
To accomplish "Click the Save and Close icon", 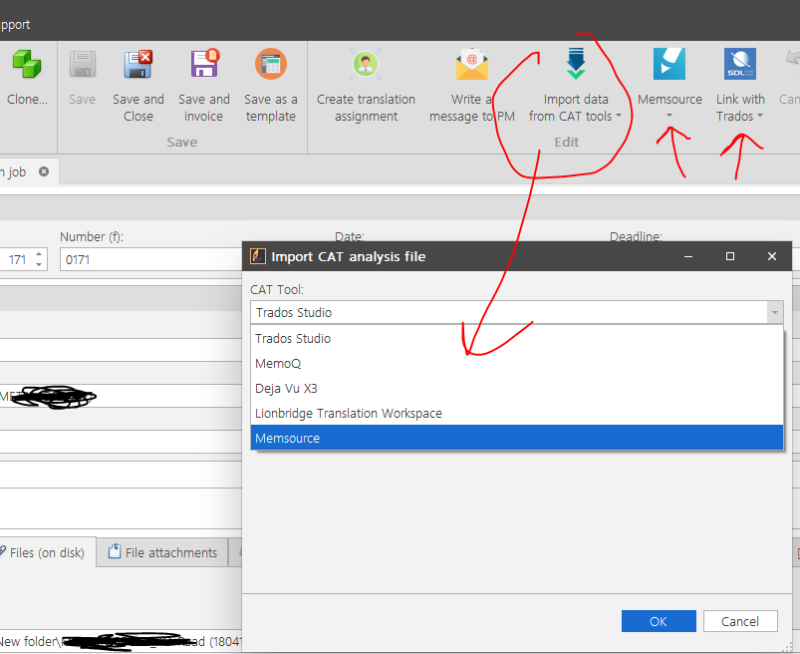I will pos(138,64).
